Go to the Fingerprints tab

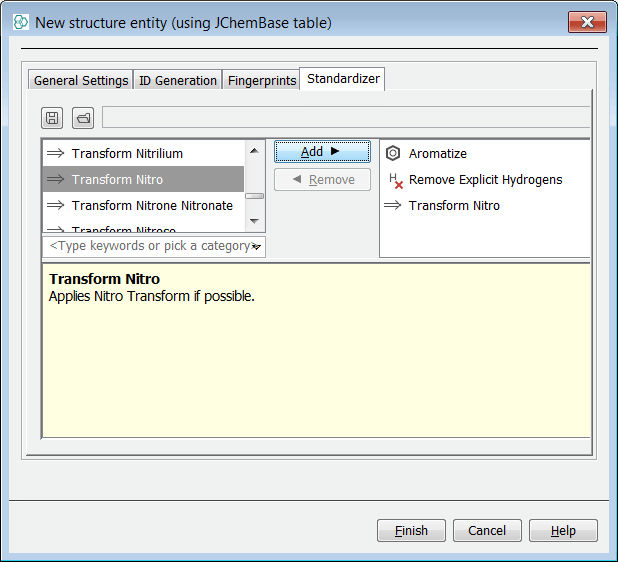(x=262, y=81)
